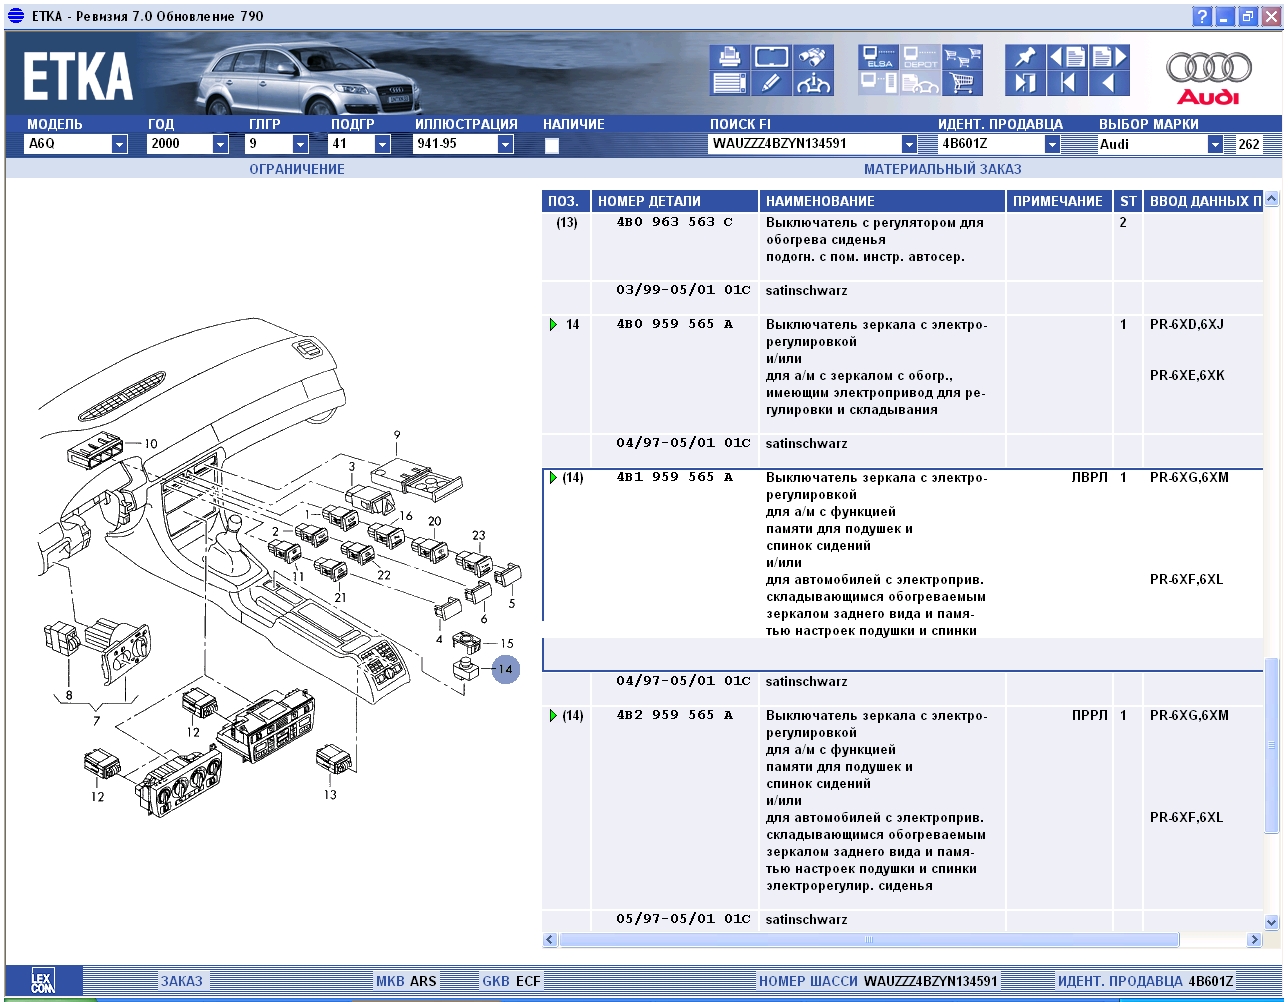
Task: Open the ГОД year dropdown
Action: point(220,144)
